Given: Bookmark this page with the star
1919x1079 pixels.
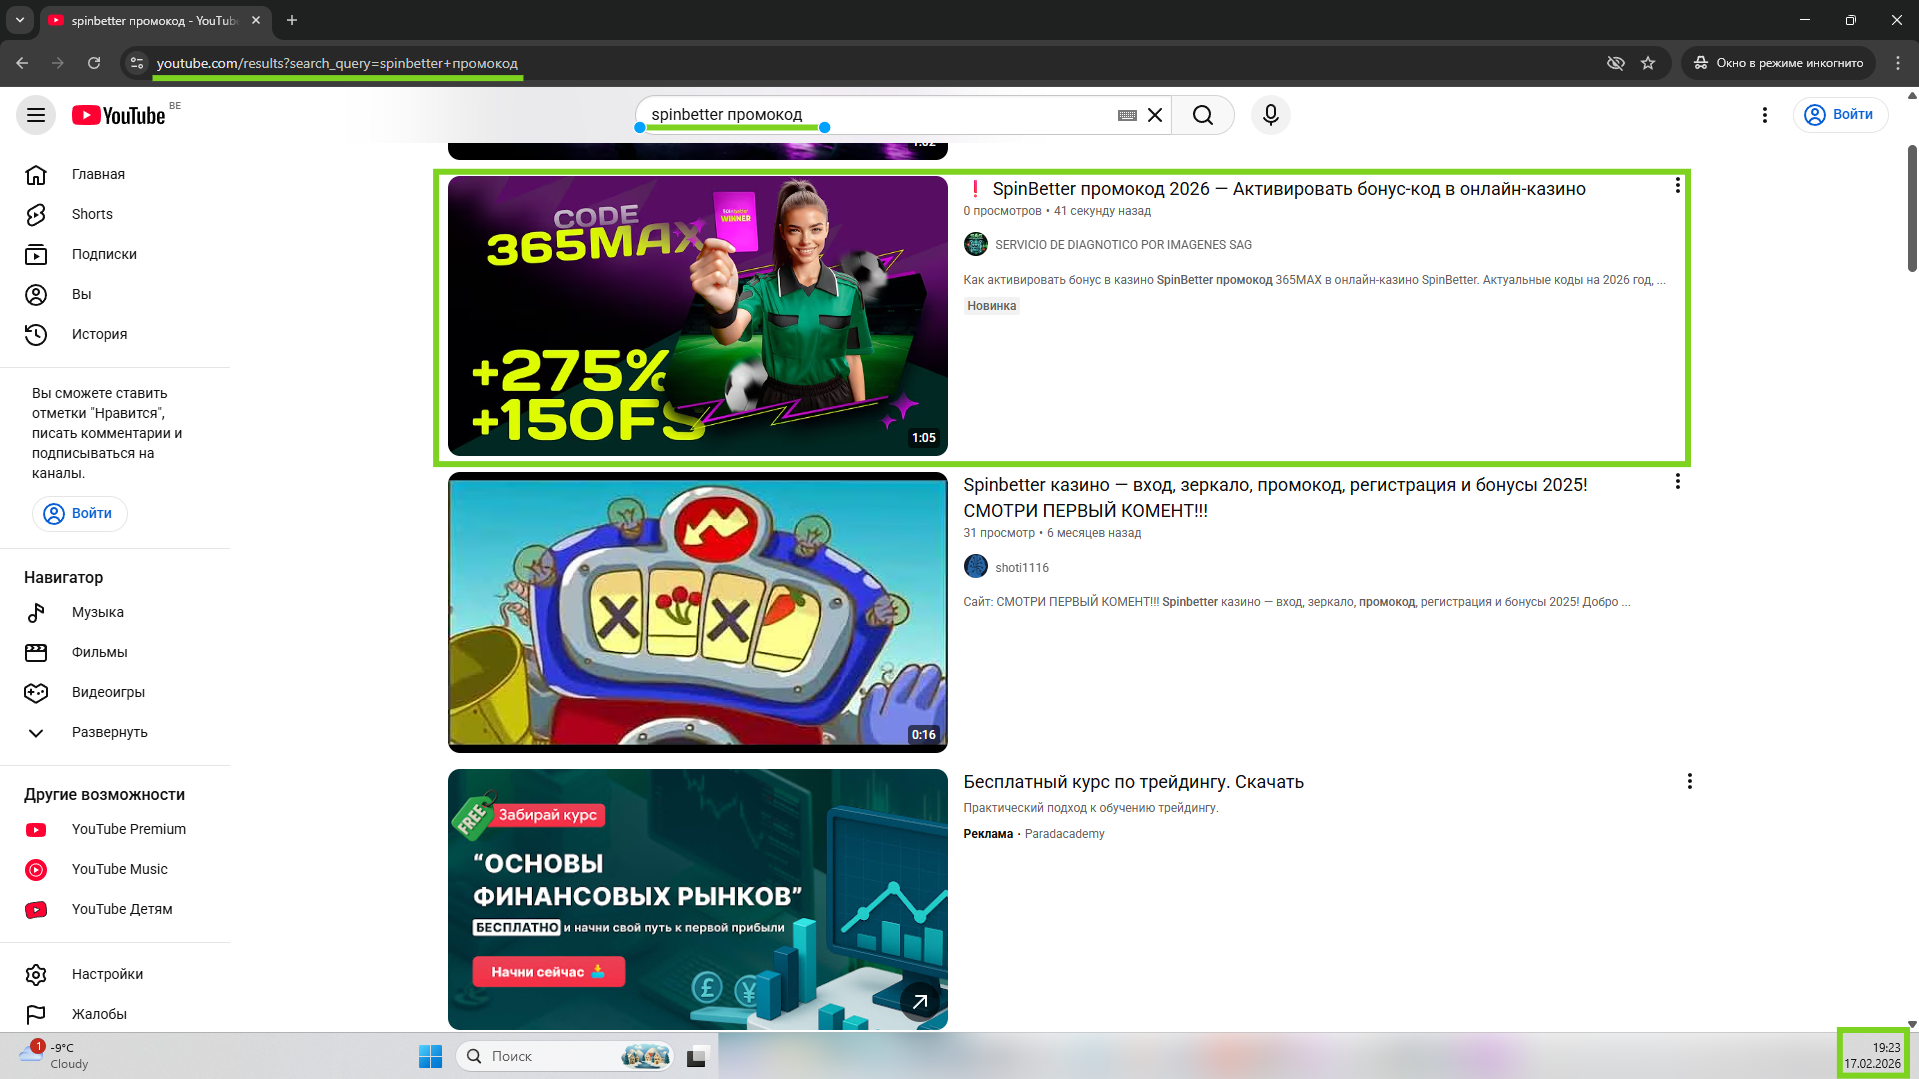Looking at the screenshot, I should pyautogui.click(x=1648, y=63).
